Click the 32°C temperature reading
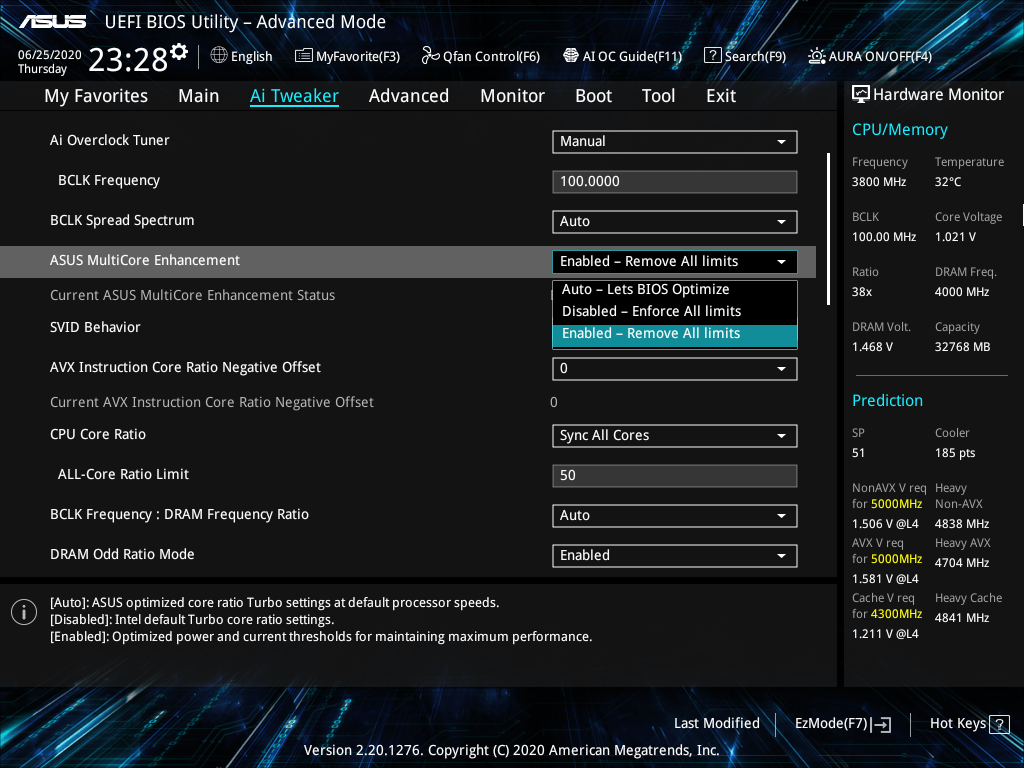 click(x=948, y=182)
